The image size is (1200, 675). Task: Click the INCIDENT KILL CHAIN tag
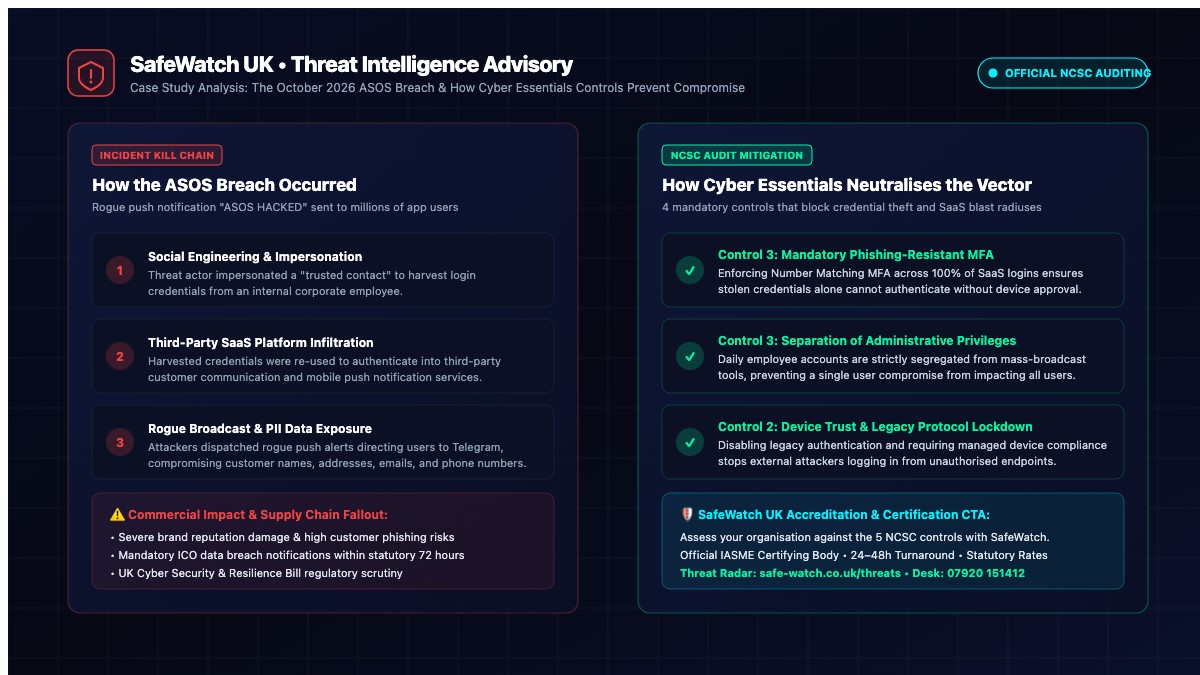coord(157,155)
